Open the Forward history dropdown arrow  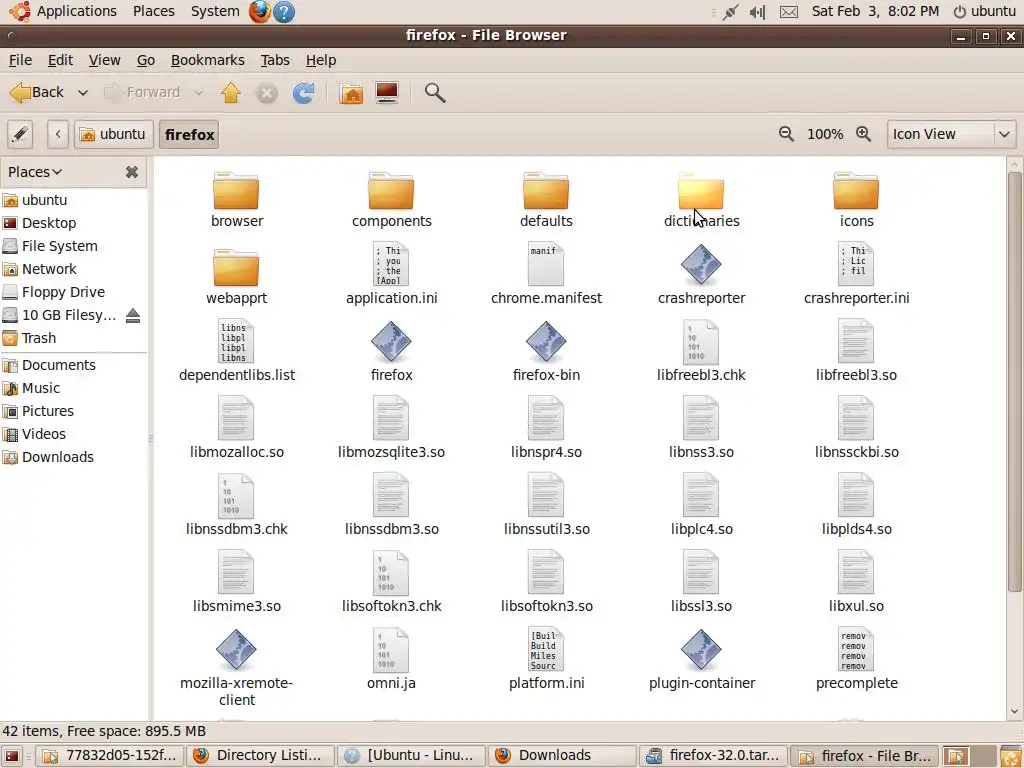(x=198, y=93)
